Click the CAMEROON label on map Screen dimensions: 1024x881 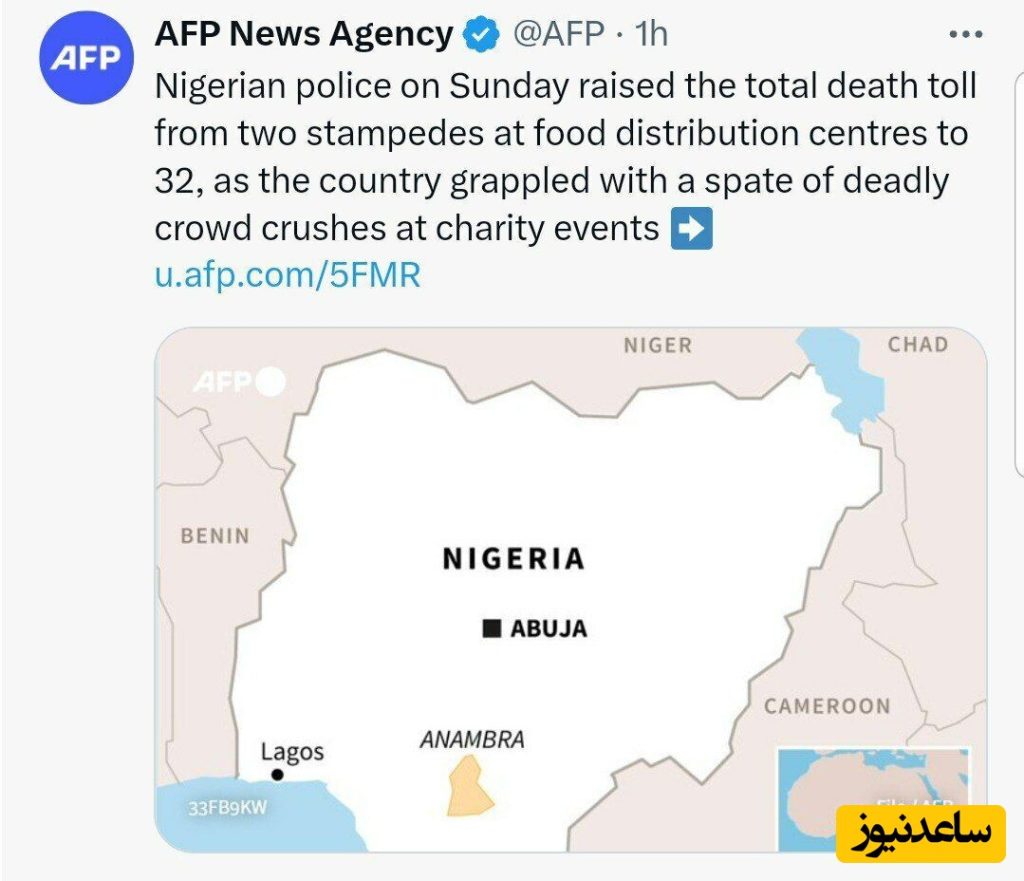tap(826, 706)
